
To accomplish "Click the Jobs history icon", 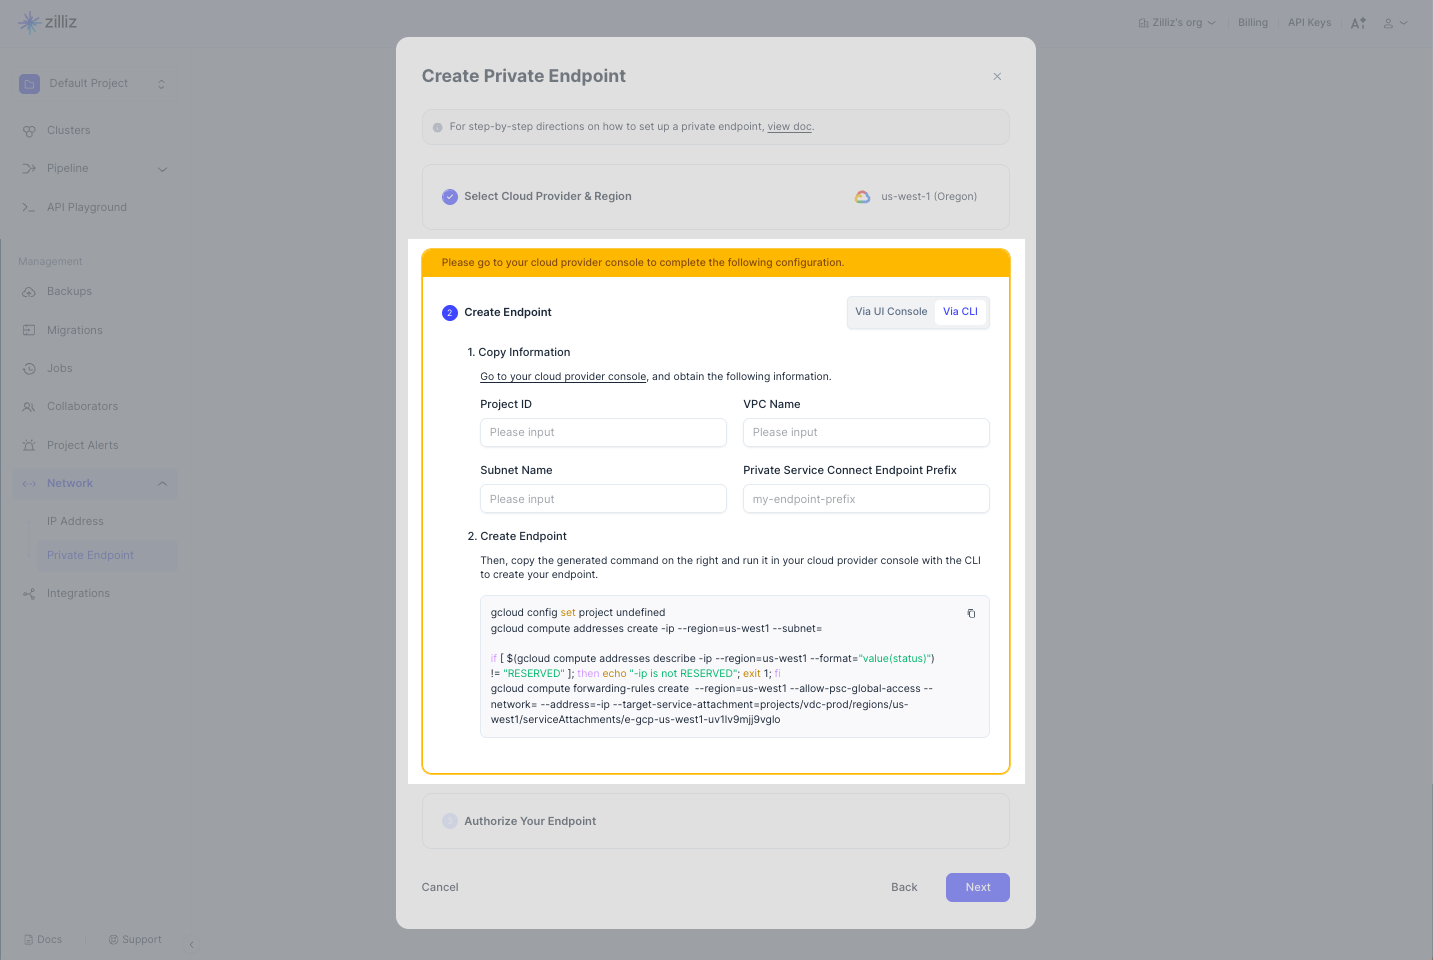I will tap(29, 369).
